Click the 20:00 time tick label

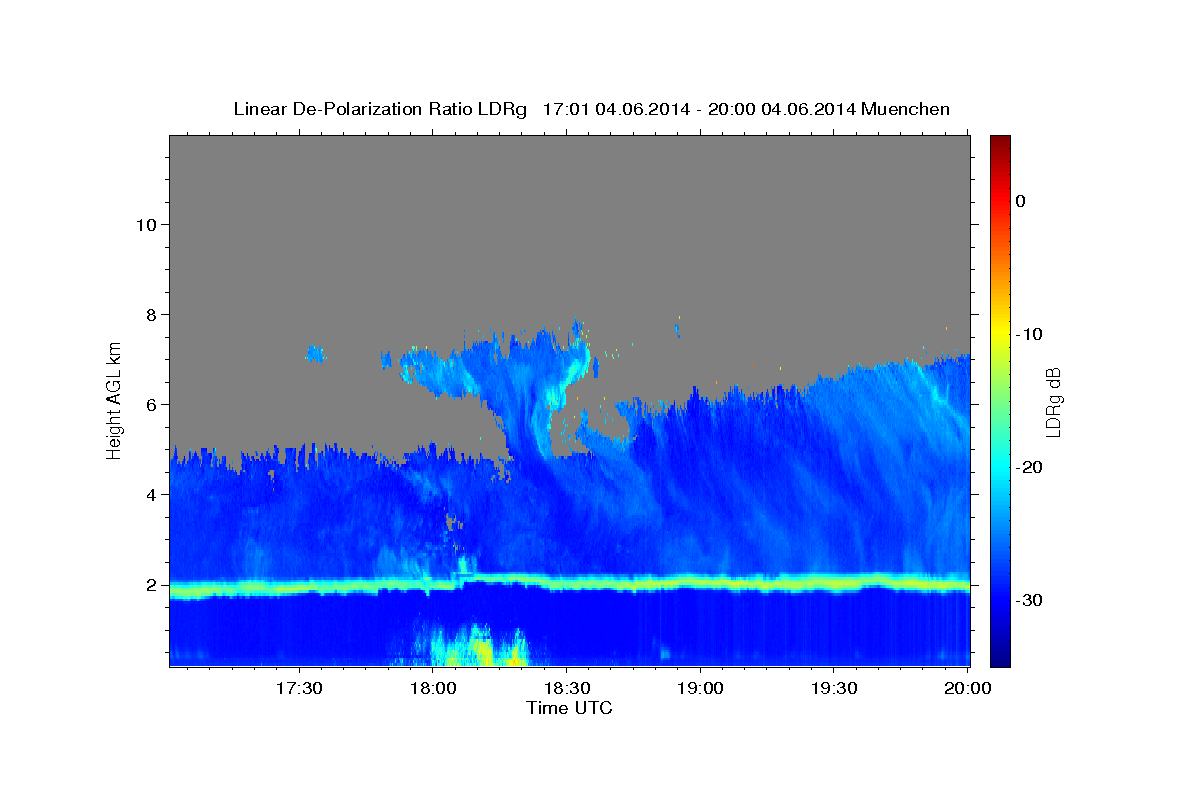968,689
